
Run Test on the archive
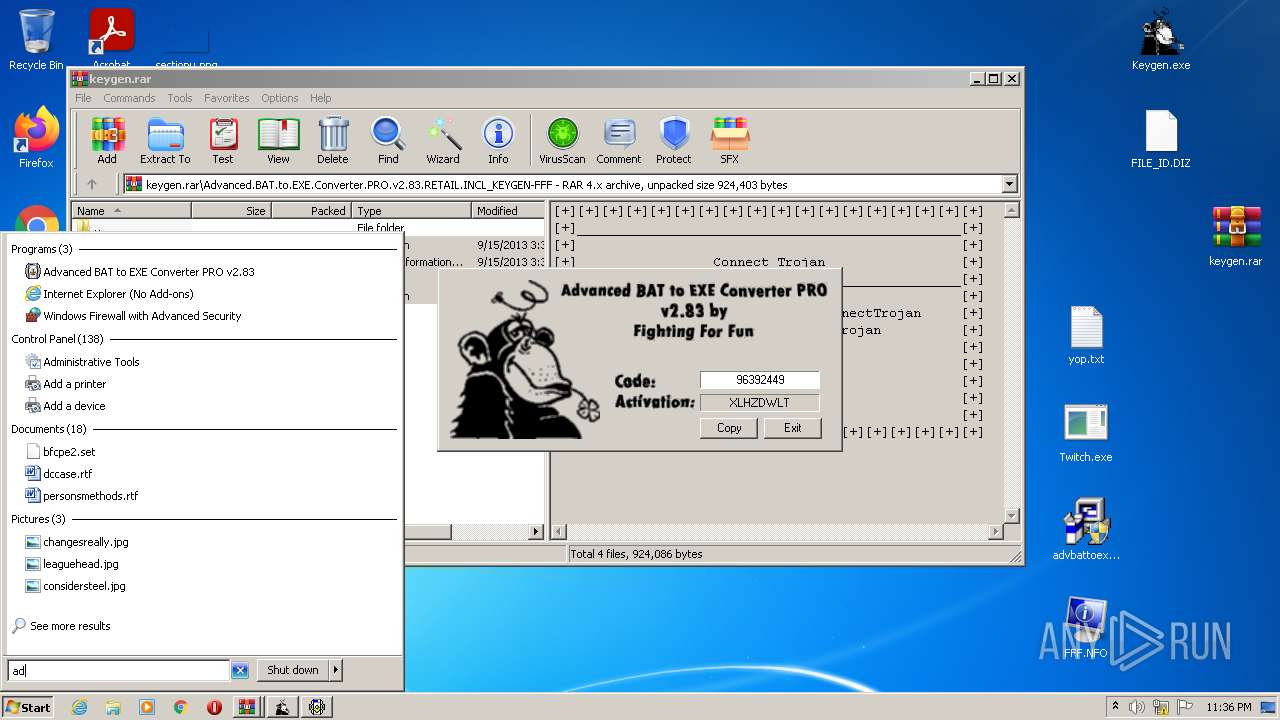point(223,140)
